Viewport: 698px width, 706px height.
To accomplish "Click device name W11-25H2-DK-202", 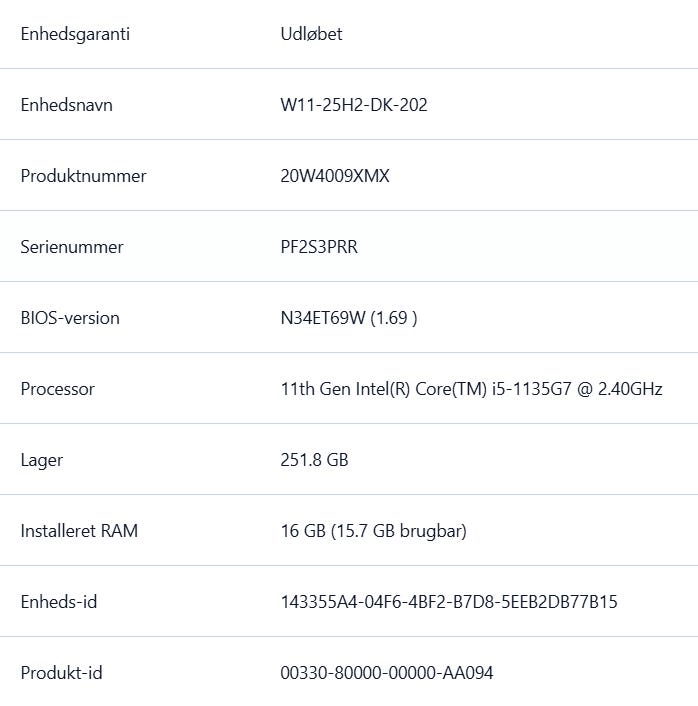I will (x=354, y=105).
